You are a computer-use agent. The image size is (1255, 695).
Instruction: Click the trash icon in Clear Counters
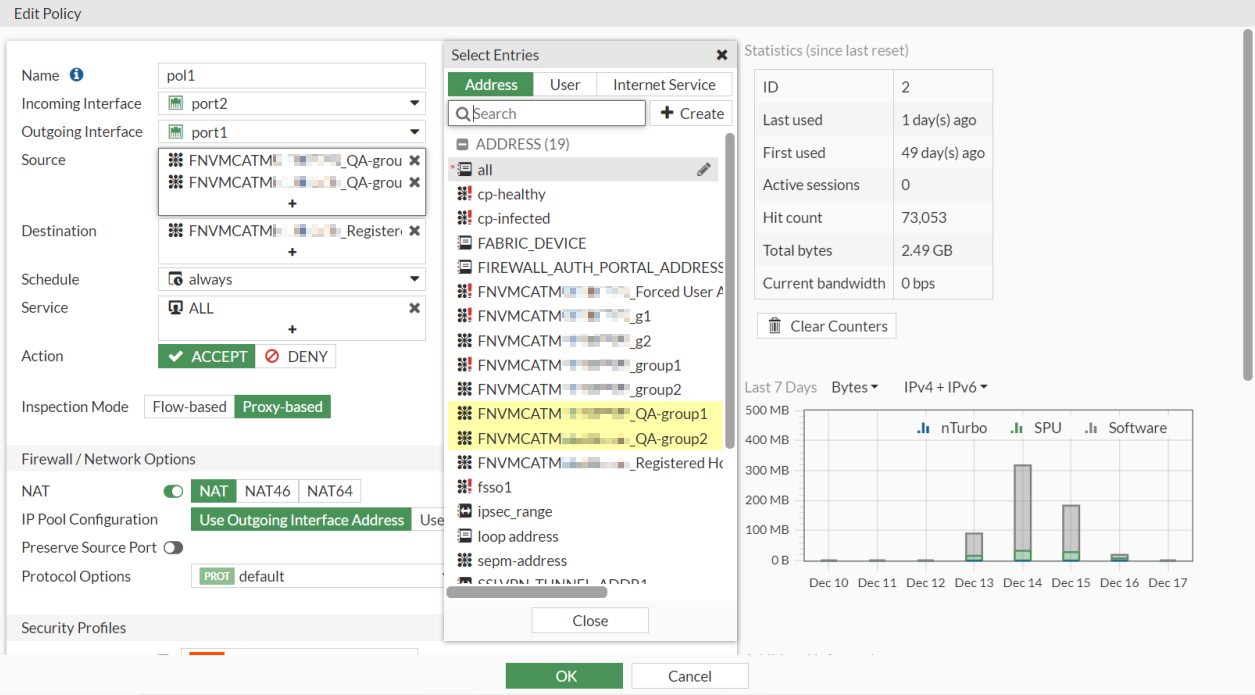click(x=775, y=326)
